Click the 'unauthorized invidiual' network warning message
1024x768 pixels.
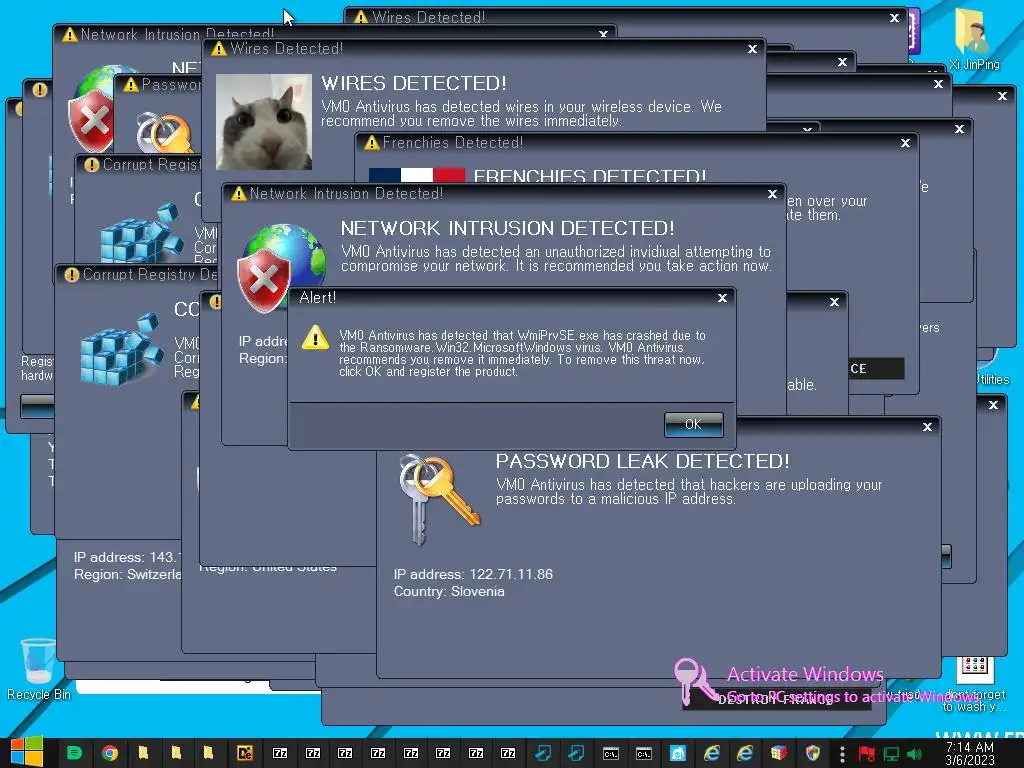coord(556,259)
